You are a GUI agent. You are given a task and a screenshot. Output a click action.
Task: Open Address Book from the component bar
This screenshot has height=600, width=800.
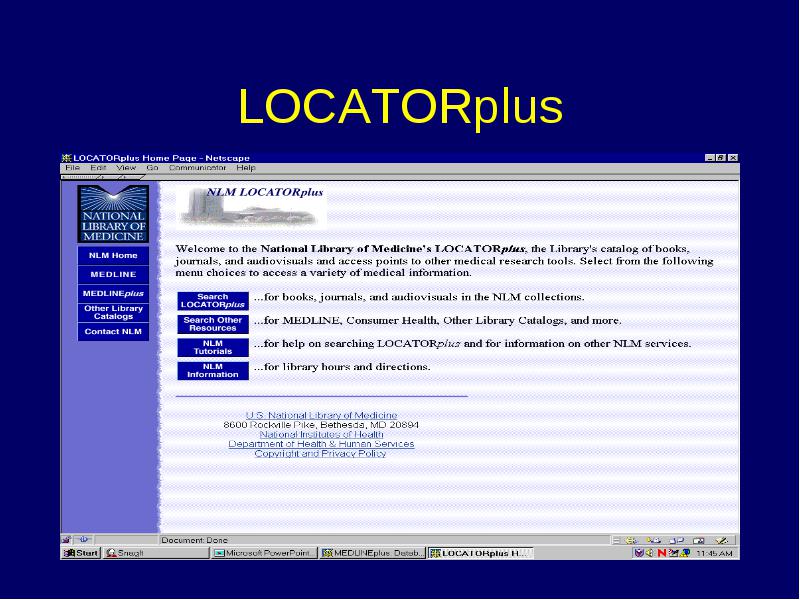[x=698, y=540]
